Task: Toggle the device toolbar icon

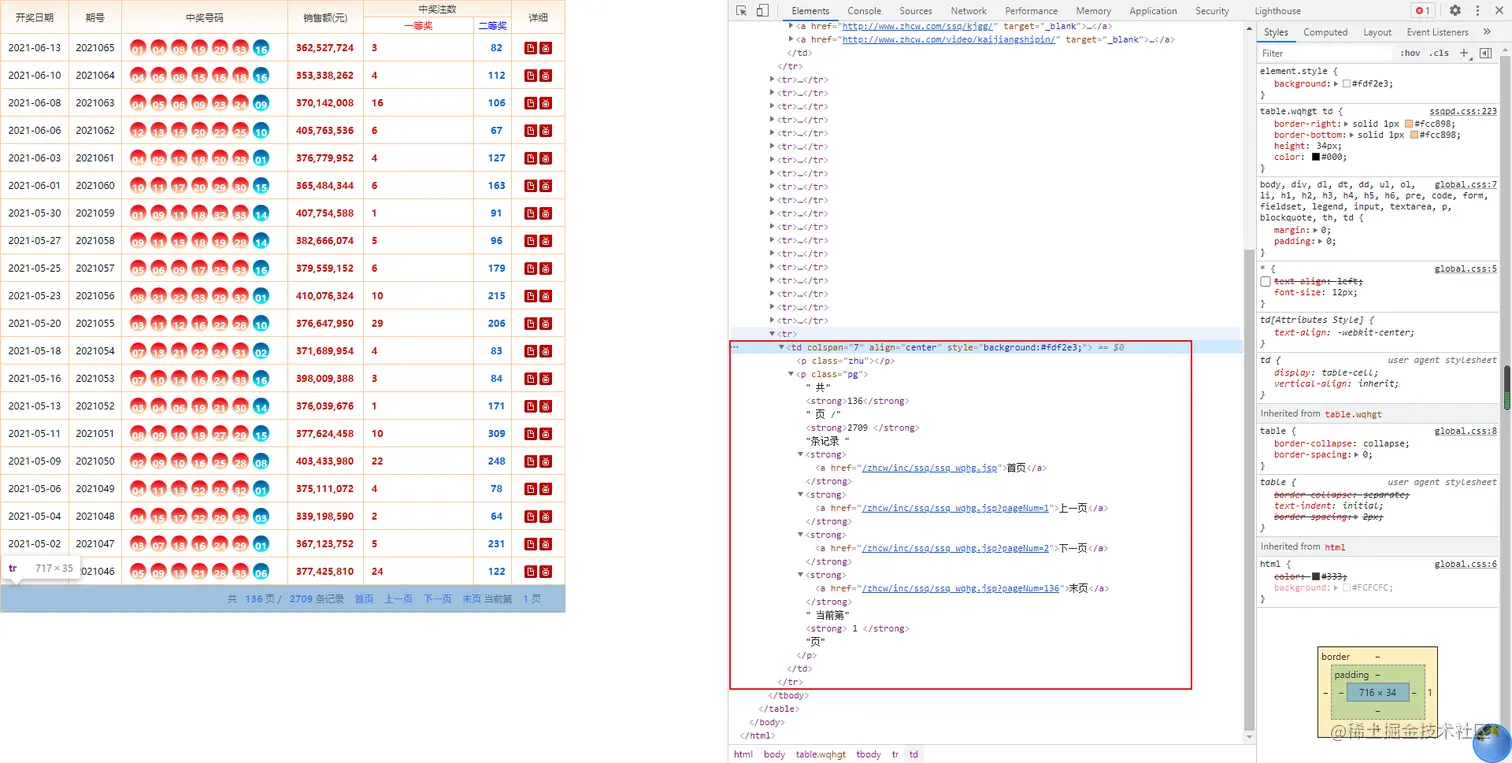Action: (x=762, y=10)
